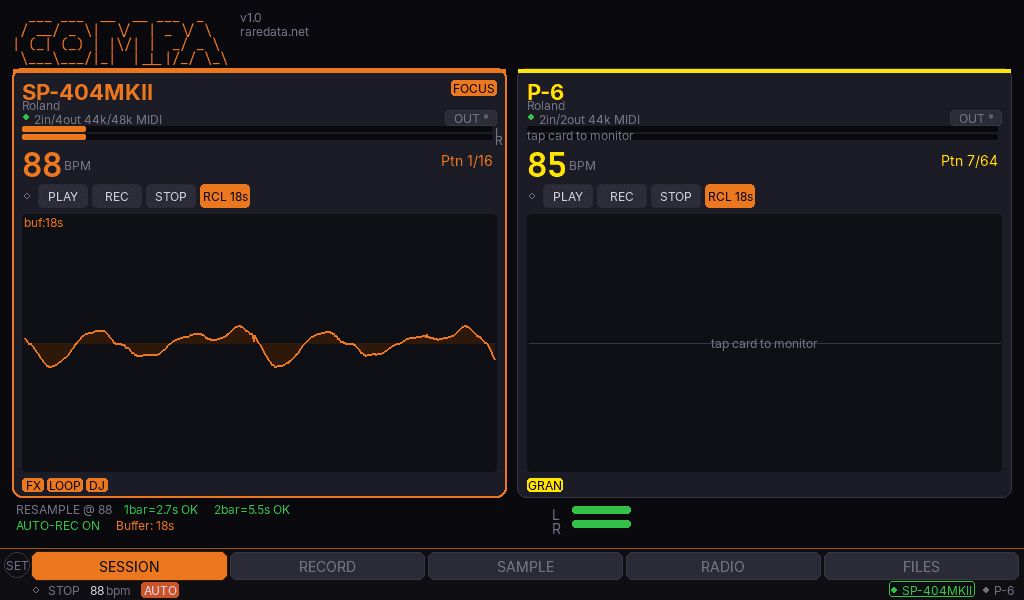Click STOP text in bottom status bar
The width and height of the screenshot is (1024, 600).
pos(63,590)
